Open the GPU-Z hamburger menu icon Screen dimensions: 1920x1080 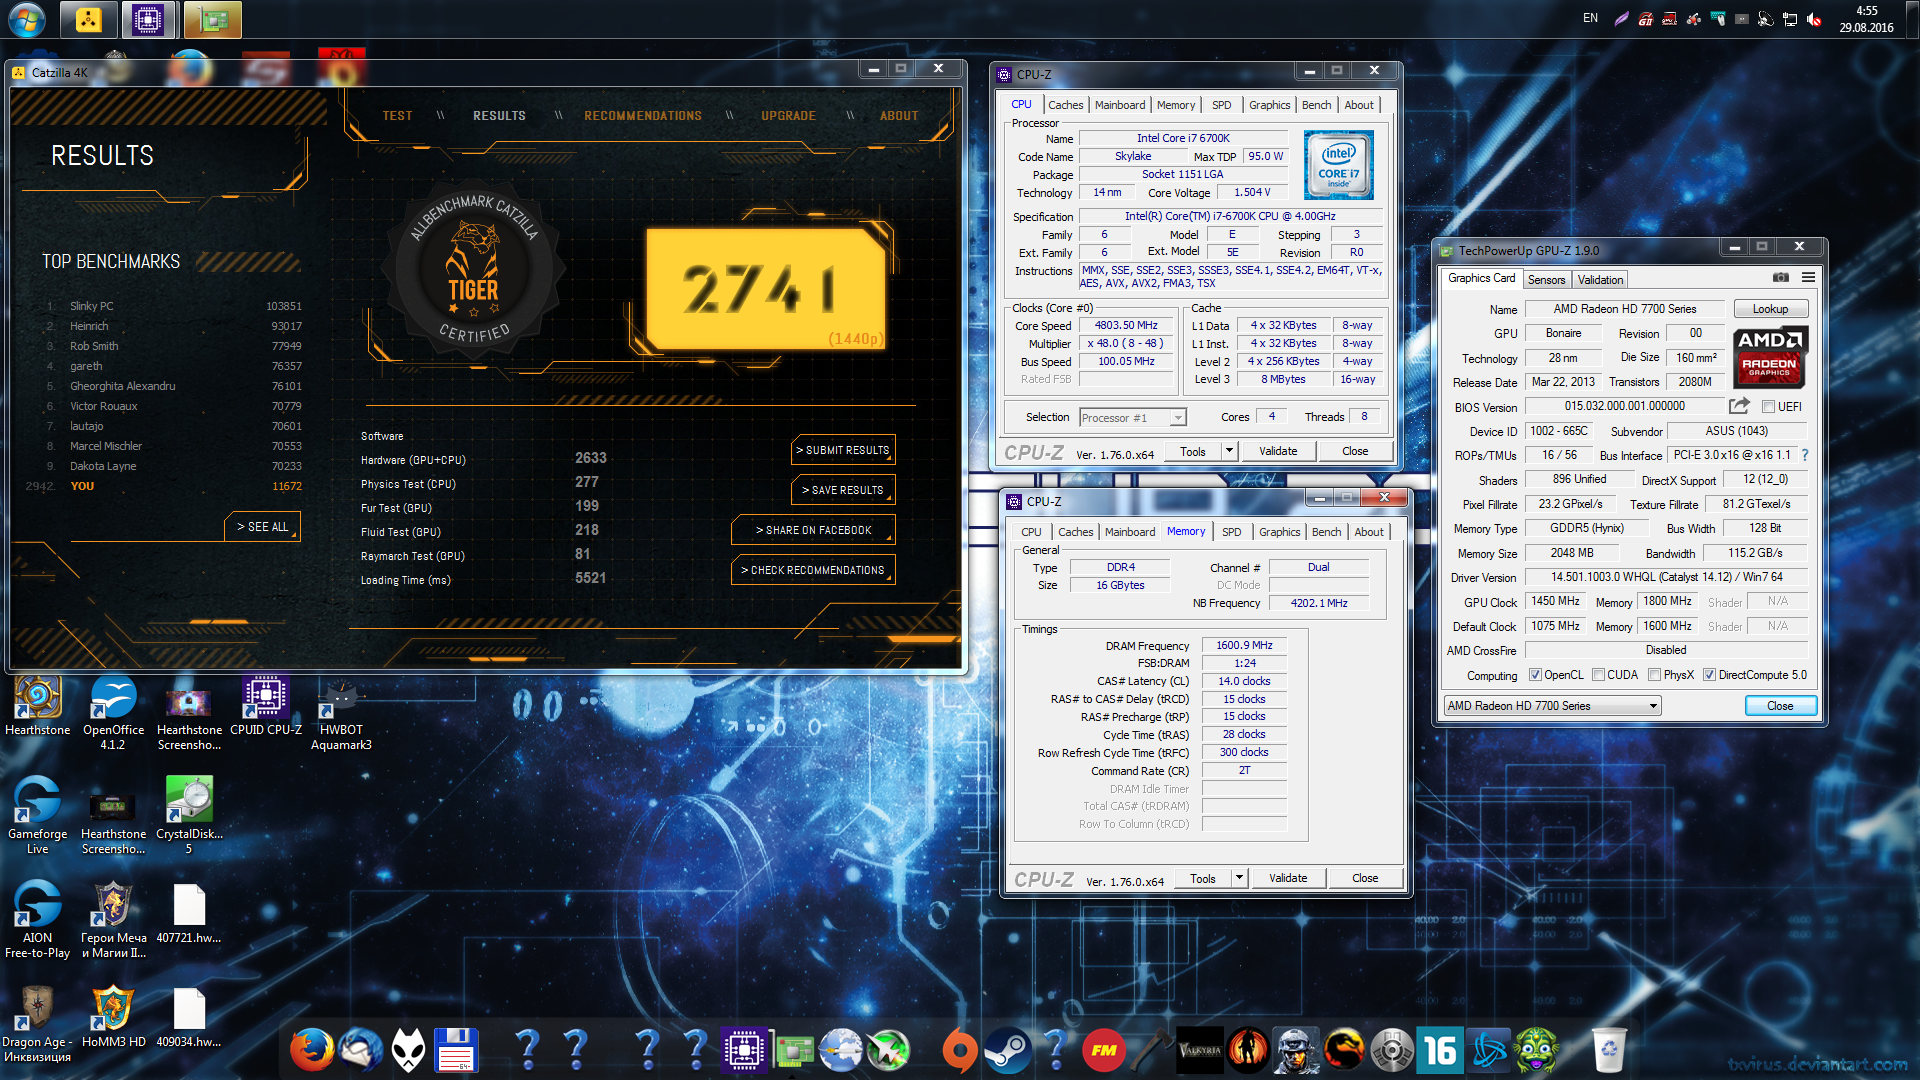[1808, 278]
